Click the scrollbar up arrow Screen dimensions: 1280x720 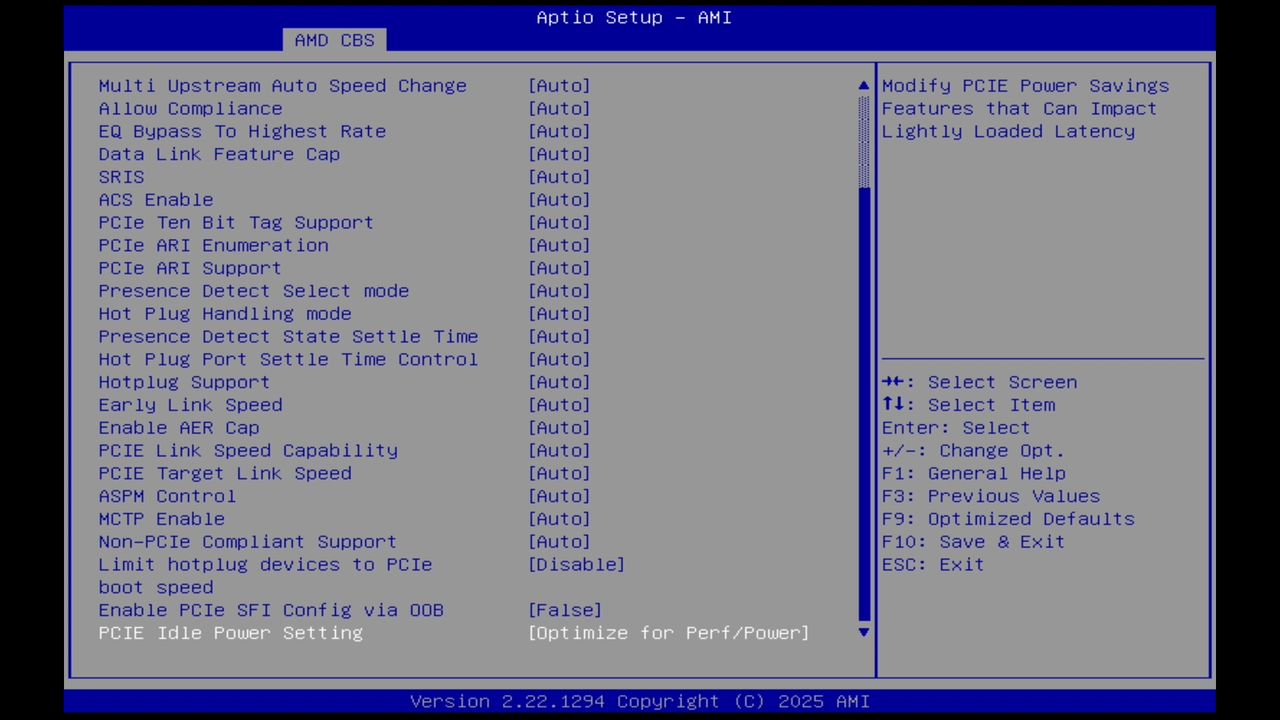click(862, 85)
